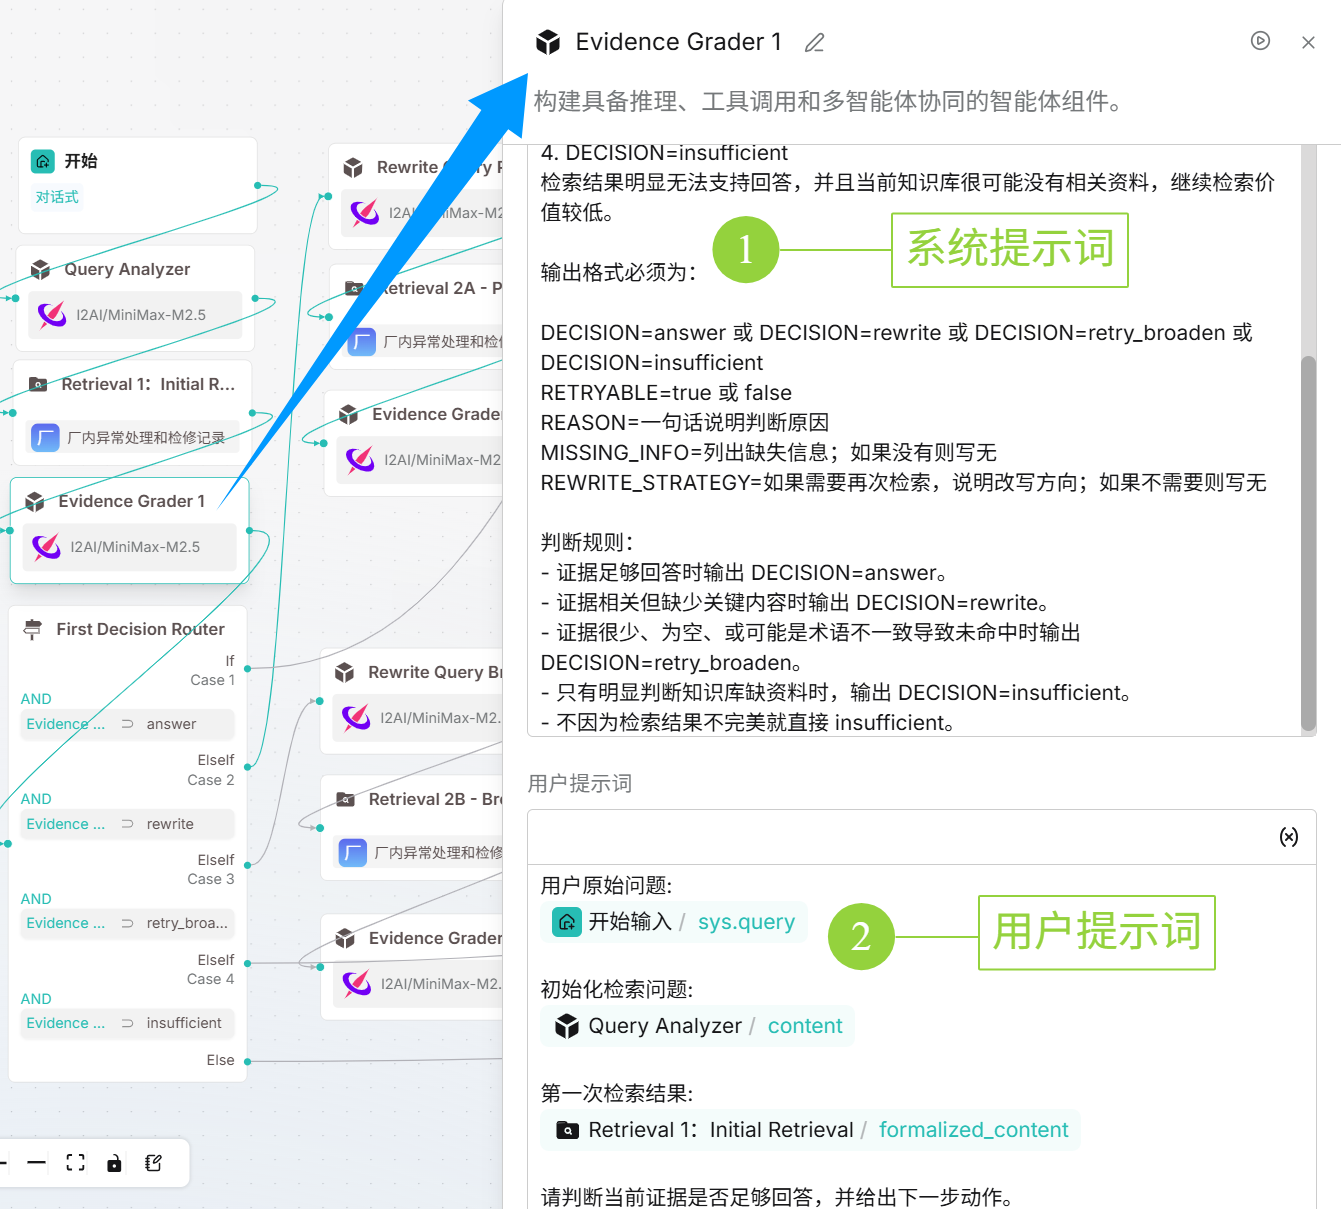Toggle the canvas lock
1341x1209 pixels.
[x=114, y=1162]
